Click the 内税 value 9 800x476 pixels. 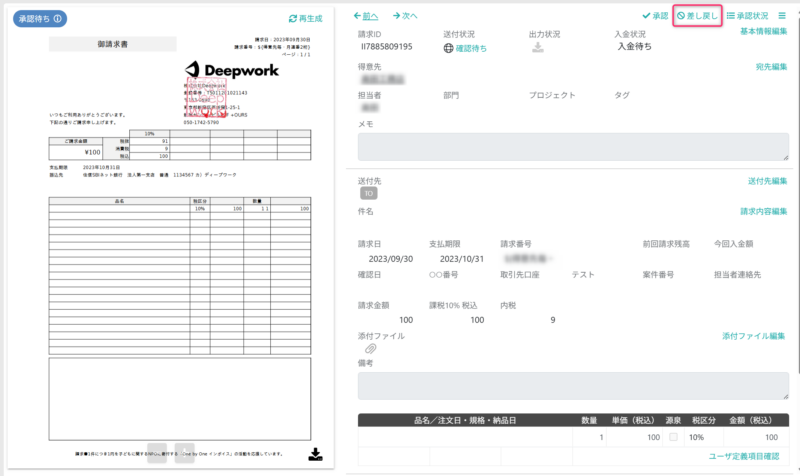coord(553,320)
